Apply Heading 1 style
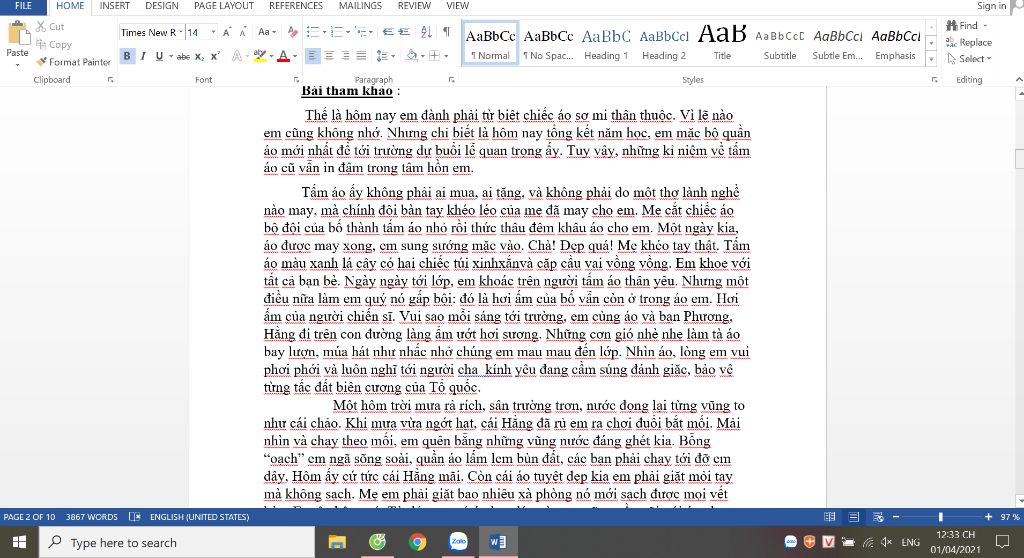Screen dimensions: 1024x558 click(606, 43)
